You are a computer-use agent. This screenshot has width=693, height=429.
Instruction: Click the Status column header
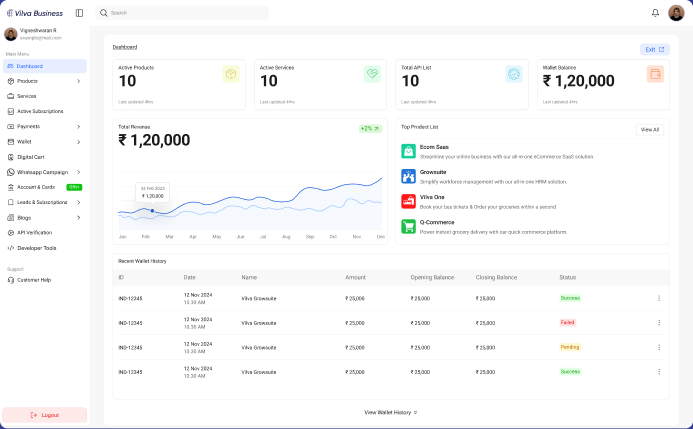pos(567,277)
